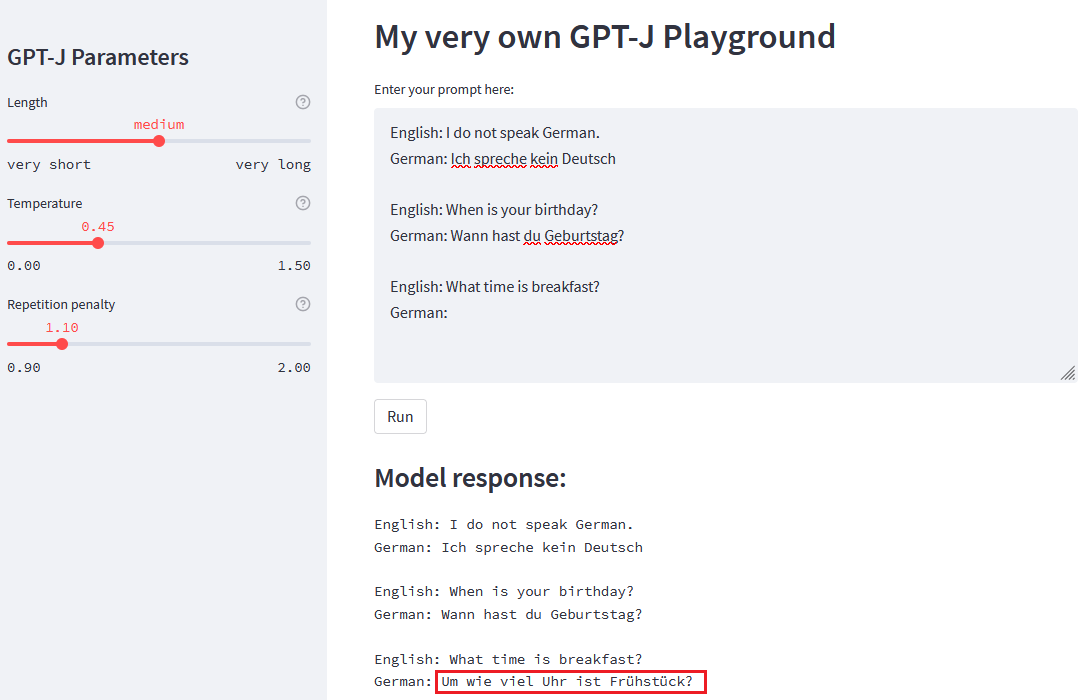1085x700 pixels.
Task: Click the '0.90' repetition penalty minimum
Action: coord(24,367)
